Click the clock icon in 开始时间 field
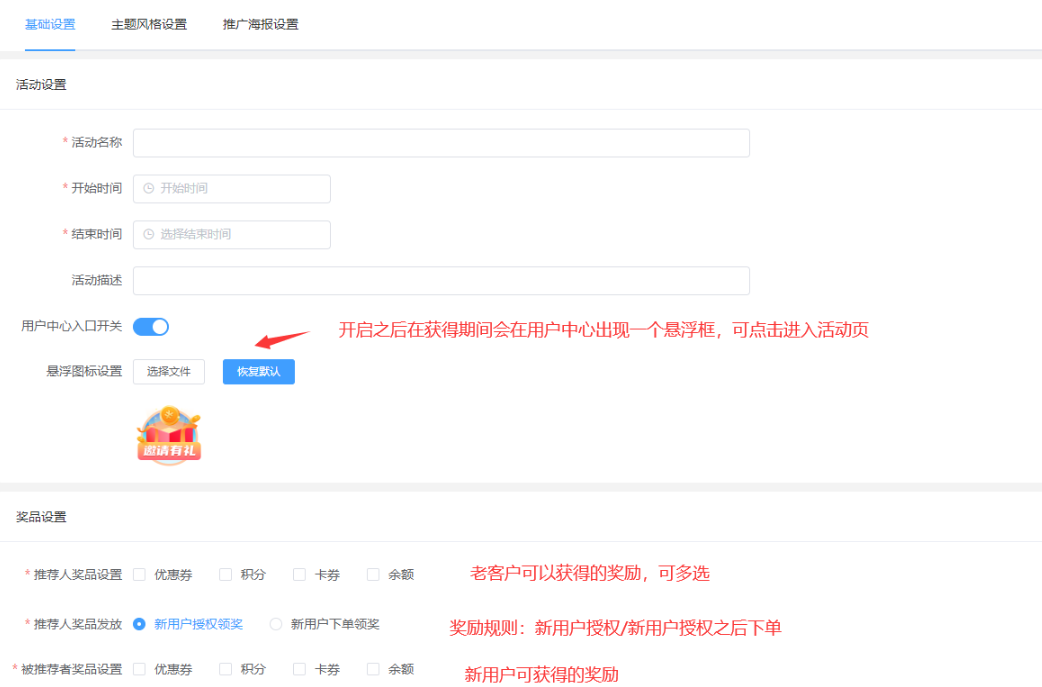The height and width of the screenshot is (687, 1042). coord(149,189)
